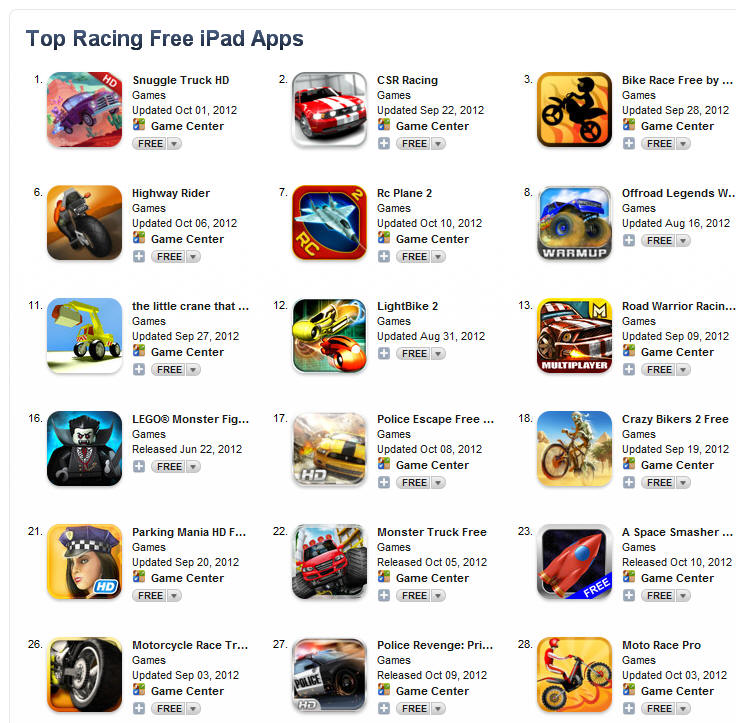Open the Moto Race Pro title link
This screenshot has width=736, height=723.
(661, 645)
